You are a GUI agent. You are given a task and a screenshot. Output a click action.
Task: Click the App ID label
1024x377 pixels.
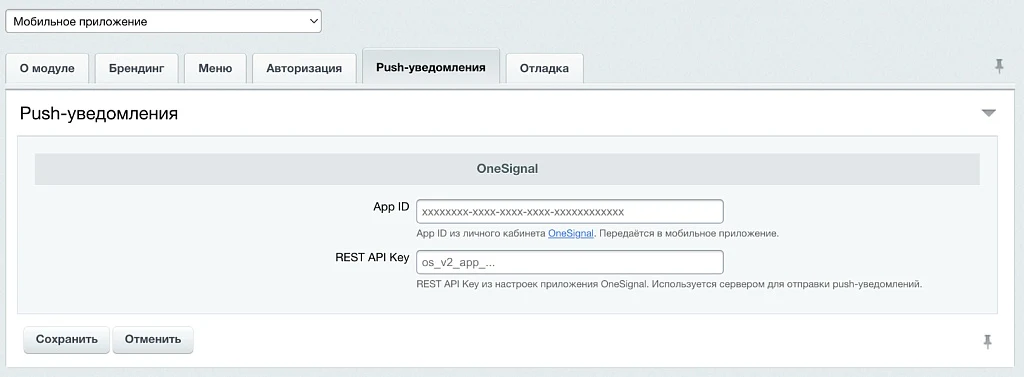(x=392, y=207)
